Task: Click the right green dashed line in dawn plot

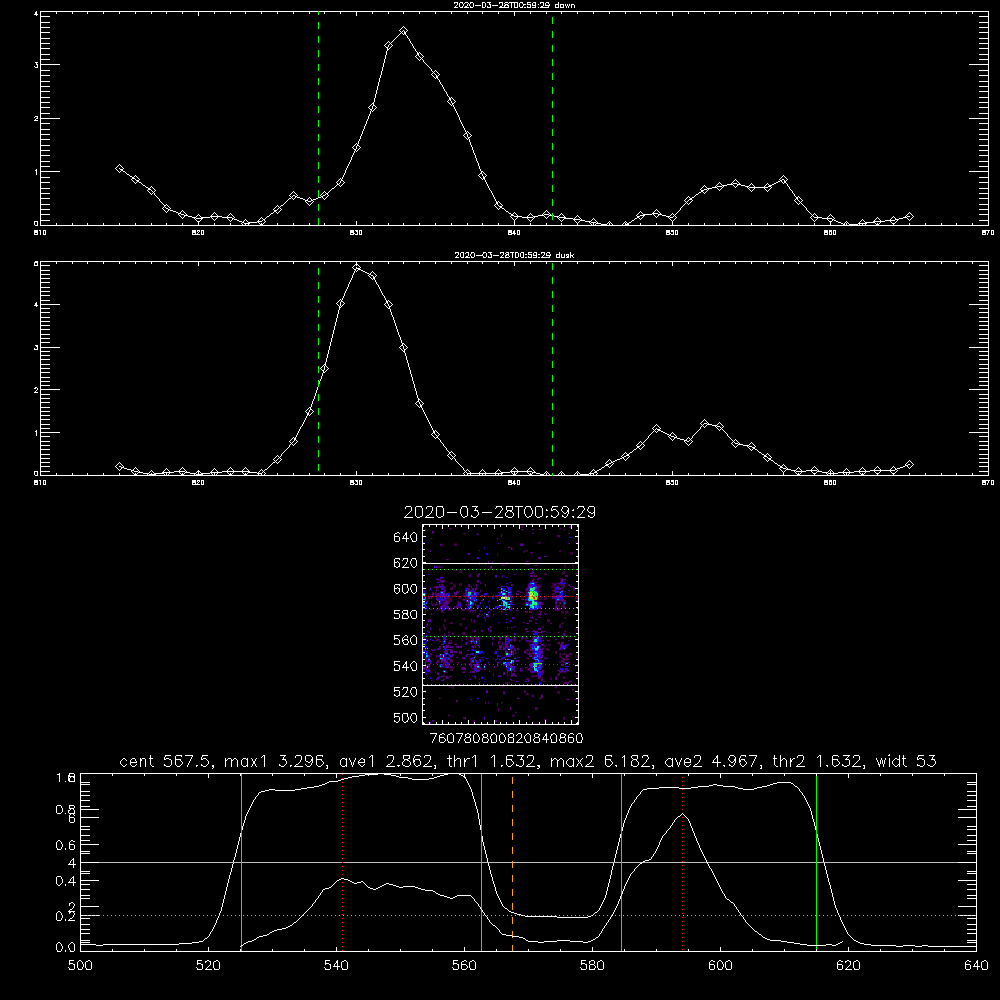Action: (x=552, y=118)
